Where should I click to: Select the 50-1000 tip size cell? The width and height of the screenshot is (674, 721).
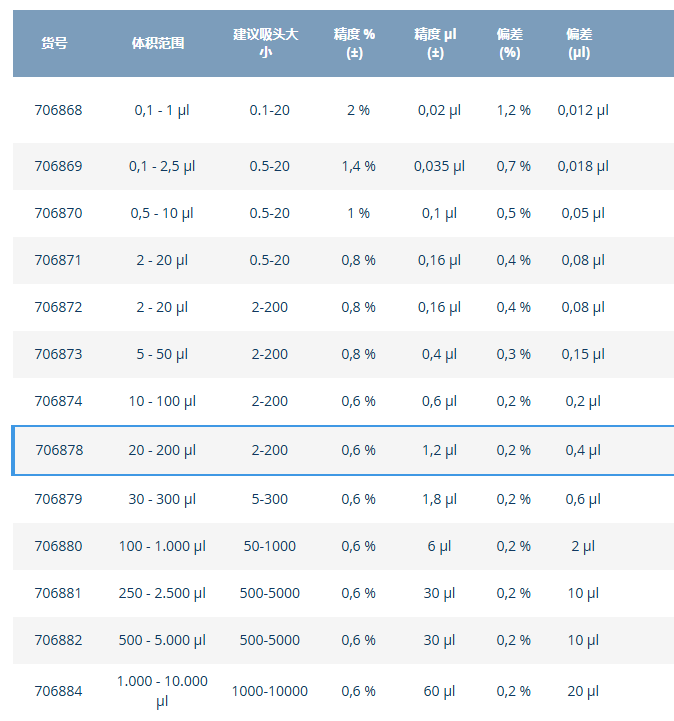coord(270,546)
